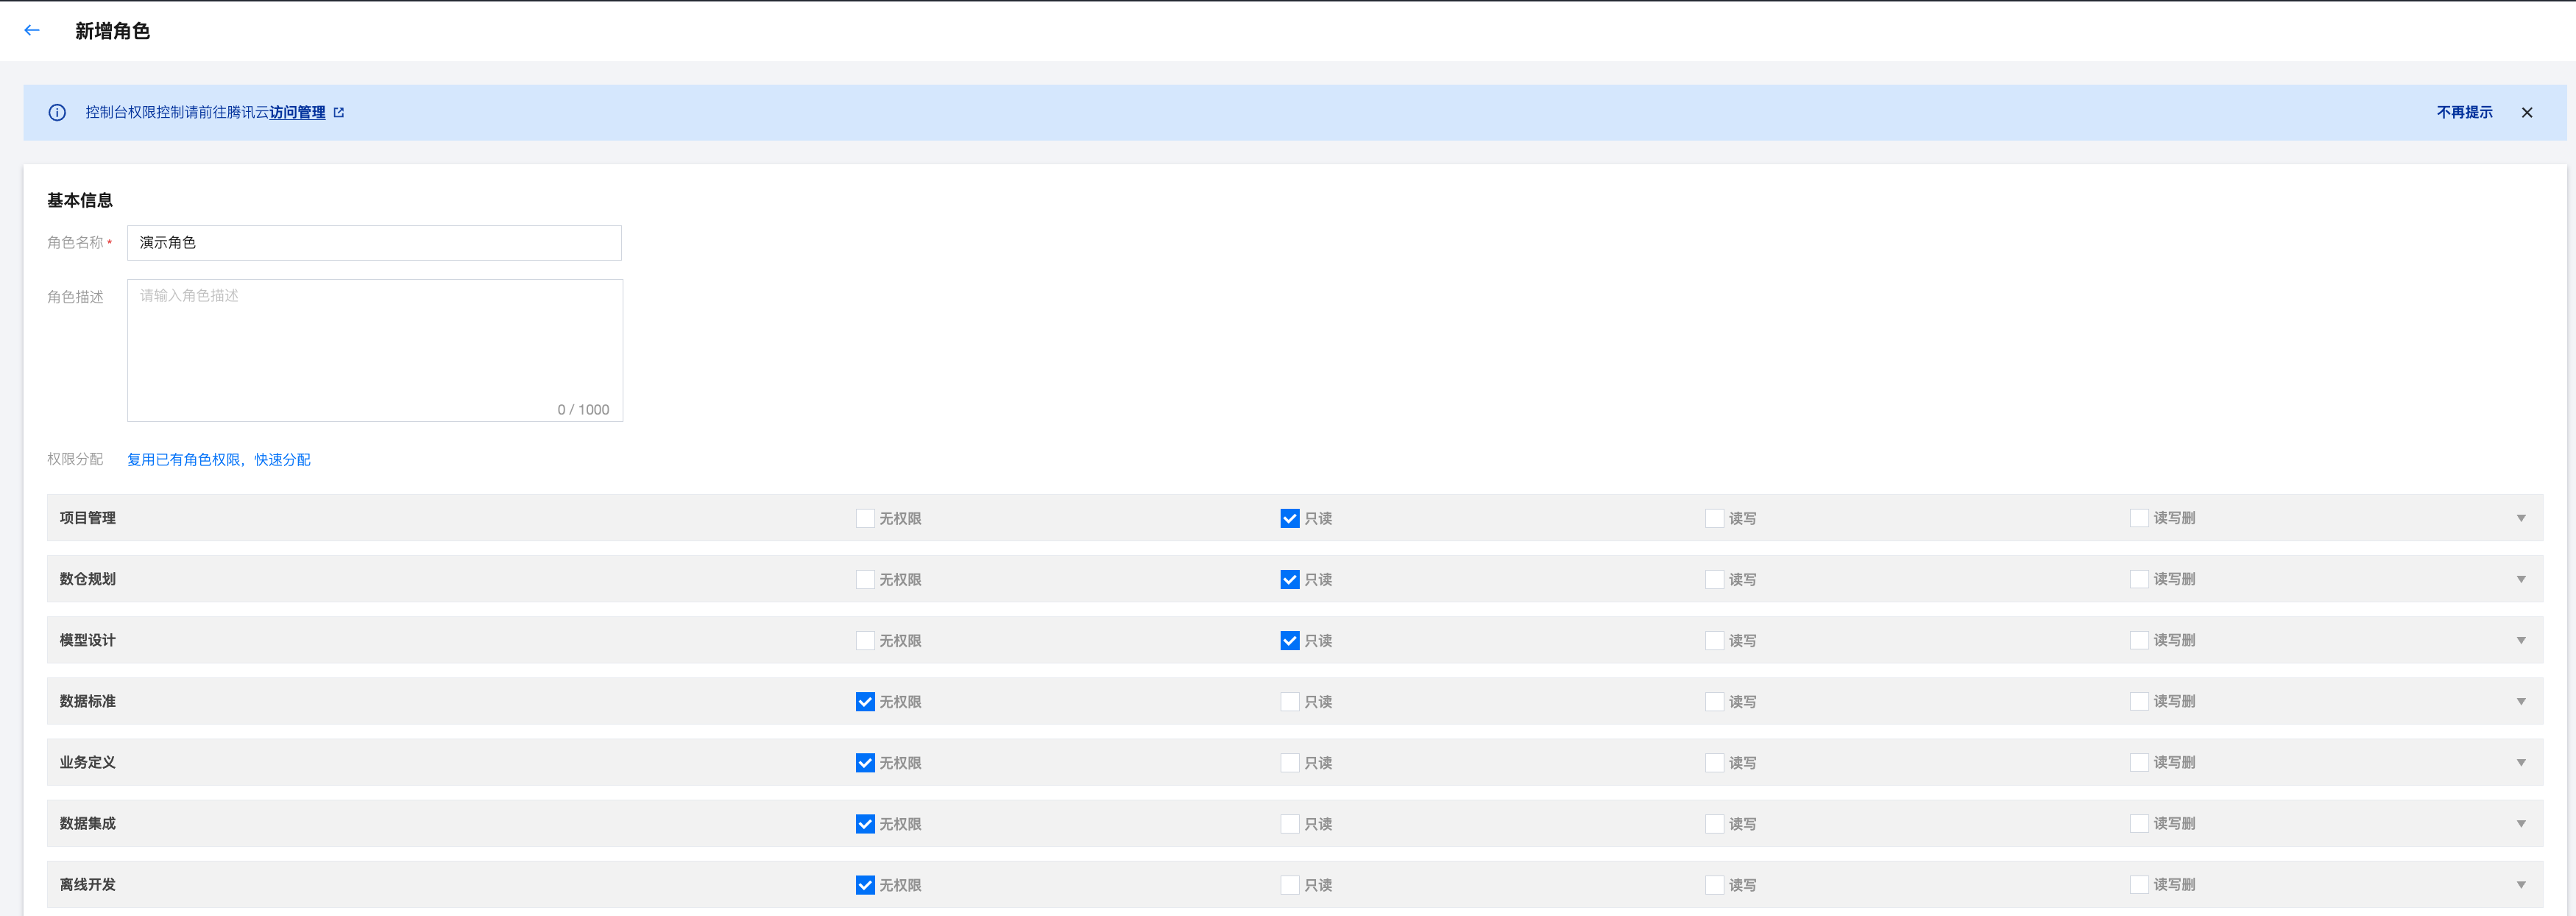Click the external link icon beside 访问管理
Screen dimensions: 2576x916
pyautogui.click(x=339, y=113)
